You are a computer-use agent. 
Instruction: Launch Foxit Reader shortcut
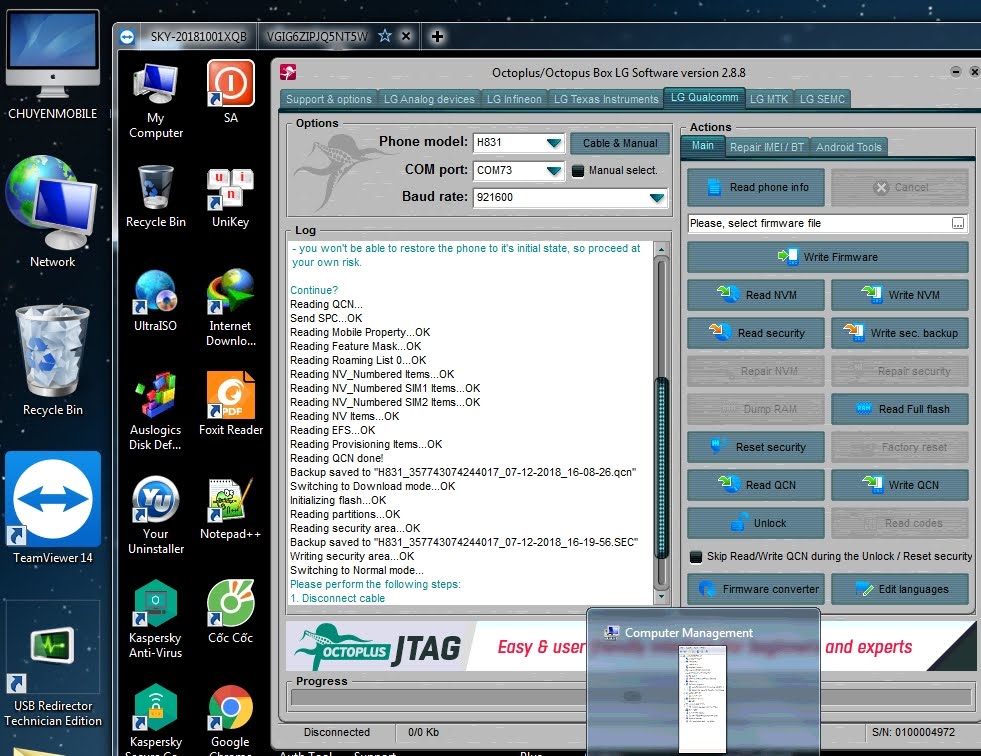coord(230,404)
